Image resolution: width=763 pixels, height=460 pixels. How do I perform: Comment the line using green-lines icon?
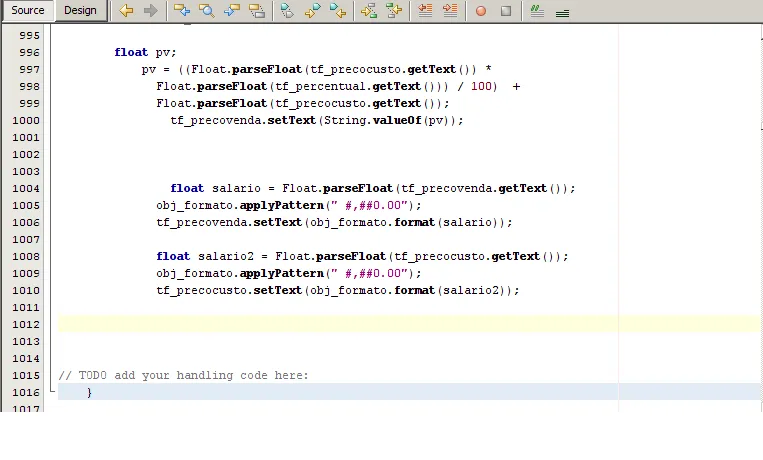[x=537, y=11]
